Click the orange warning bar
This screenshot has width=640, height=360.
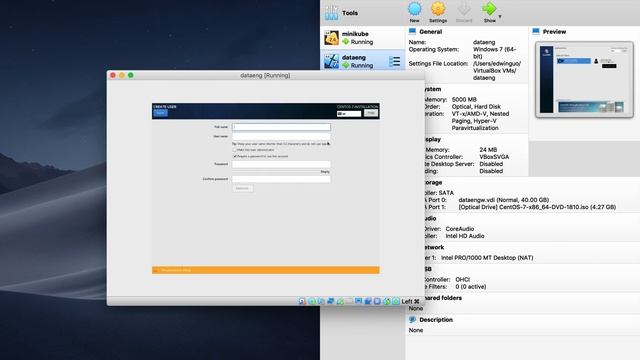point(266,270)
